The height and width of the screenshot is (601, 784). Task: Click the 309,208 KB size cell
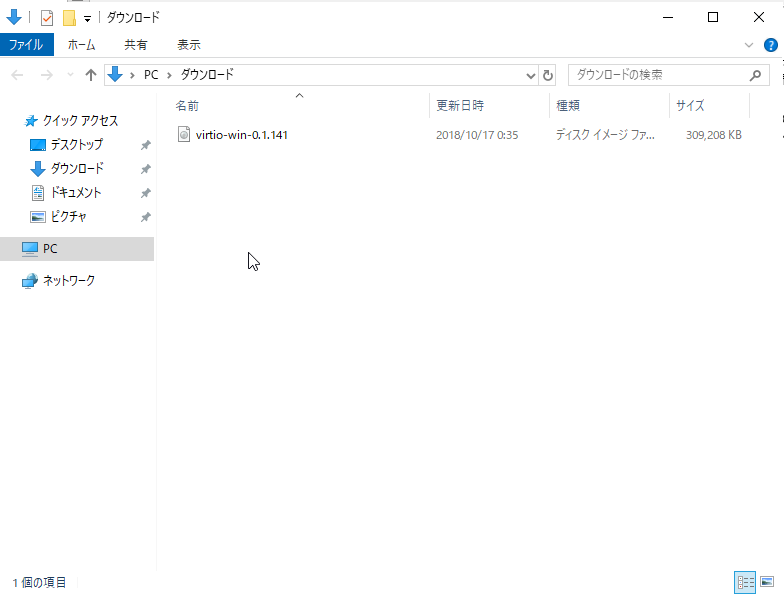tap(714, 135)
